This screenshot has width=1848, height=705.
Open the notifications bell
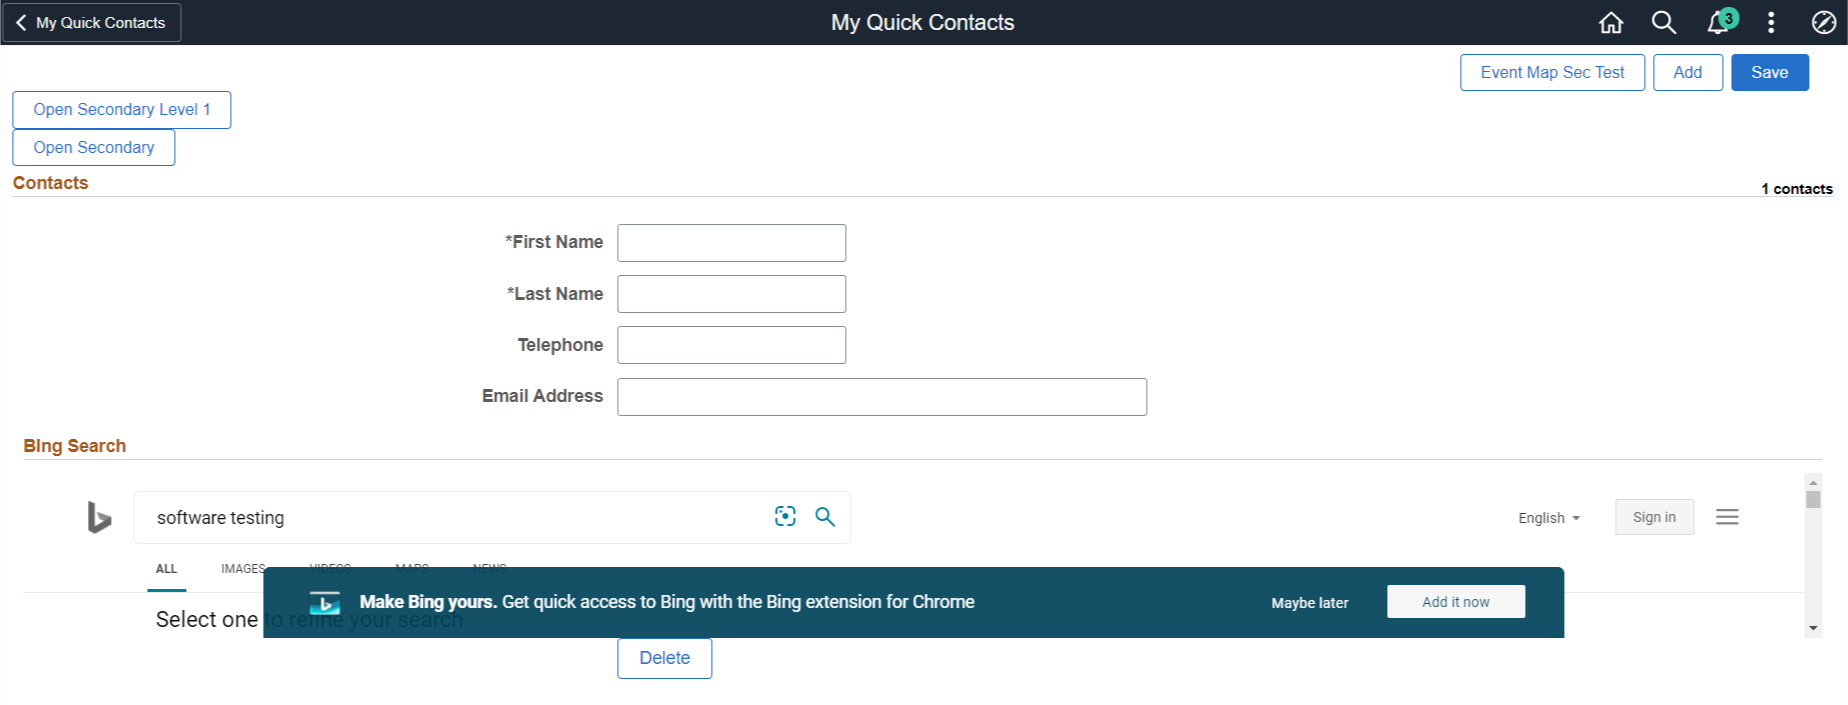coord(1719,22)
